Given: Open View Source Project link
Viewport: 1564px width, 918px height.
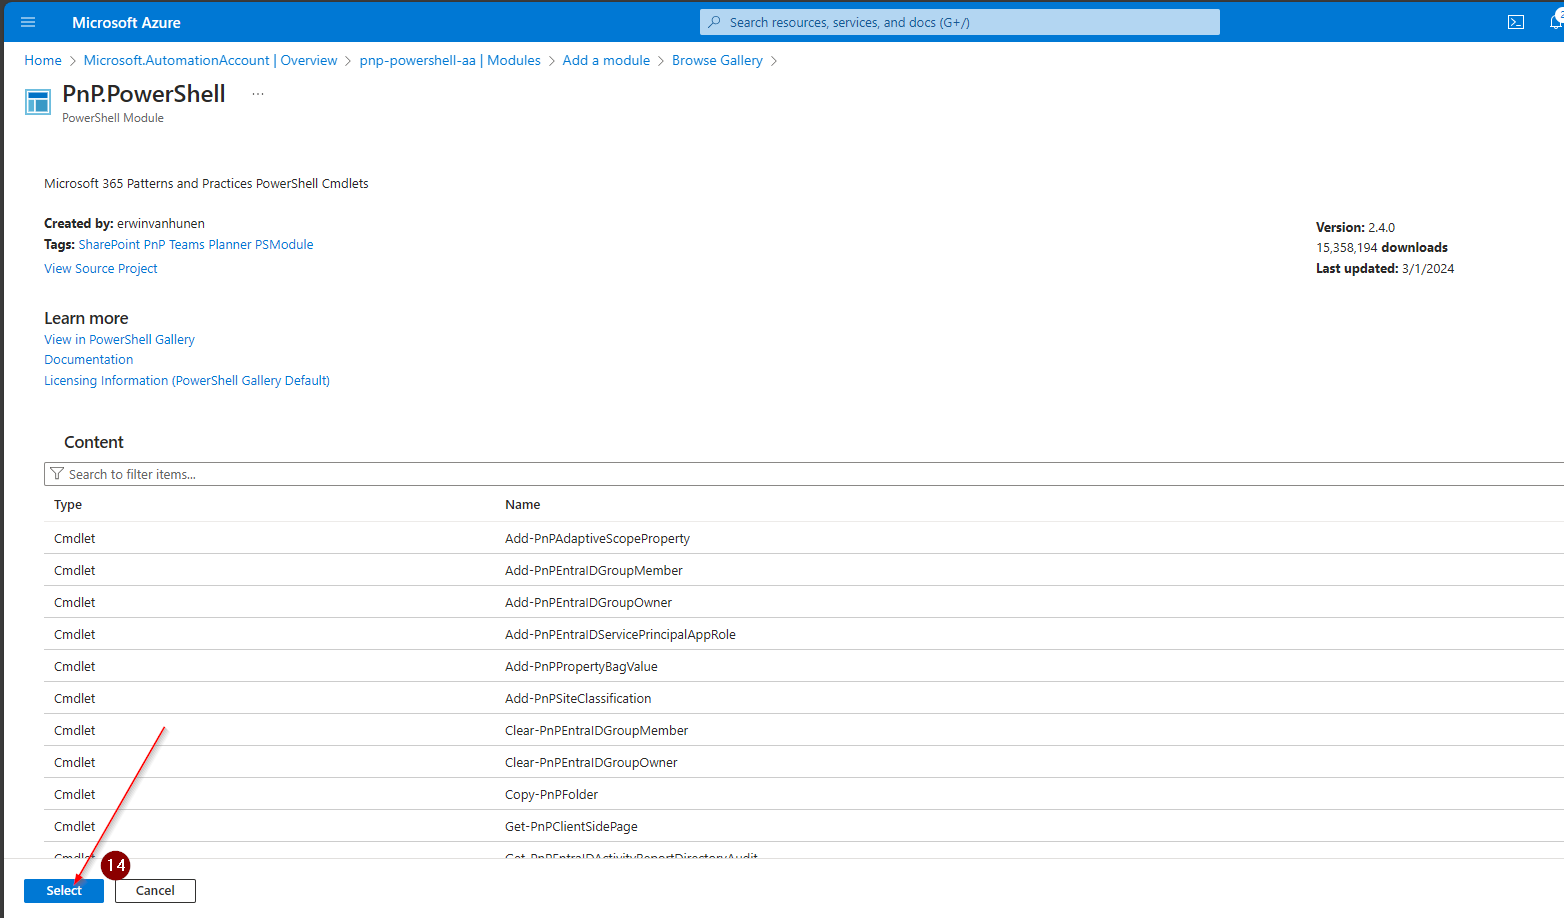Looking at the screenshot, I should (x=101, y=268).
